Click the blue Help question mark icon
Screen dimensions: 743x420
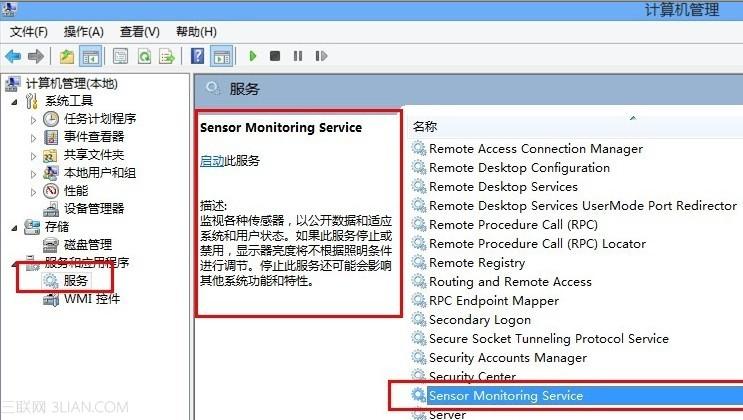click(x=197, y=56)
